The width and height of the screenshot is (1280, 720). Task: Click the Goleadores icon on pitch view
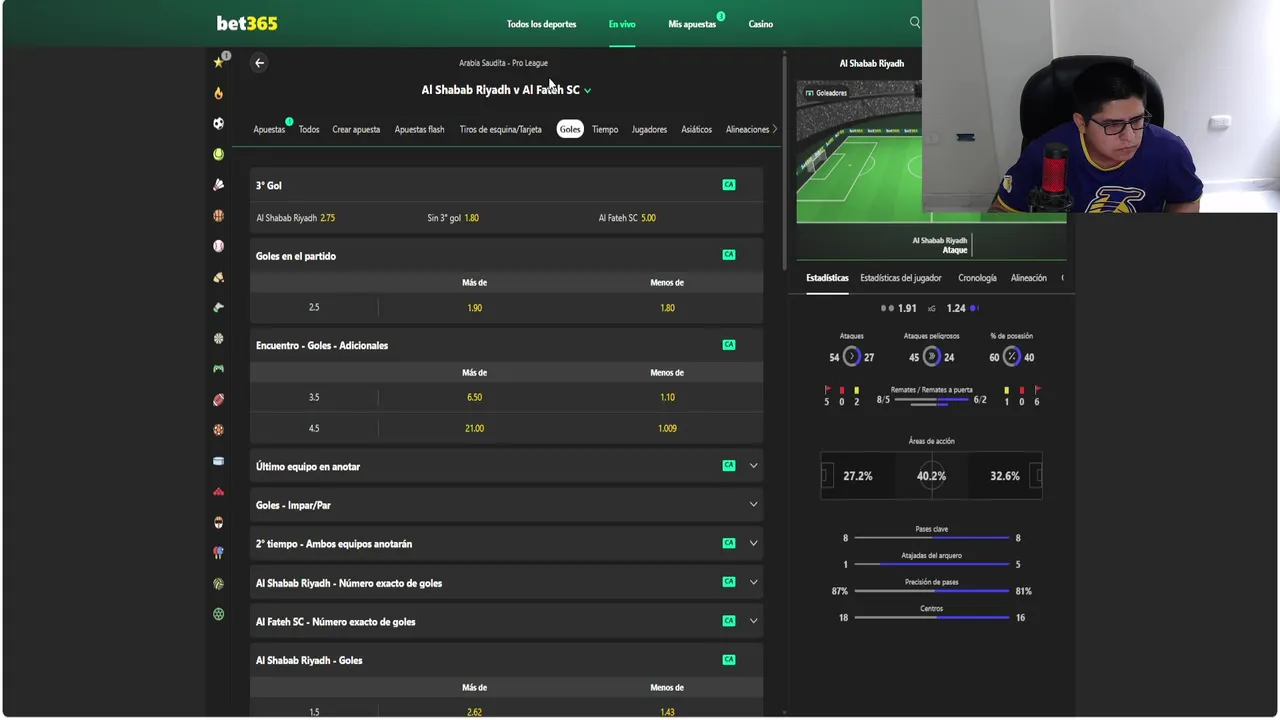[x=808, y=93]
